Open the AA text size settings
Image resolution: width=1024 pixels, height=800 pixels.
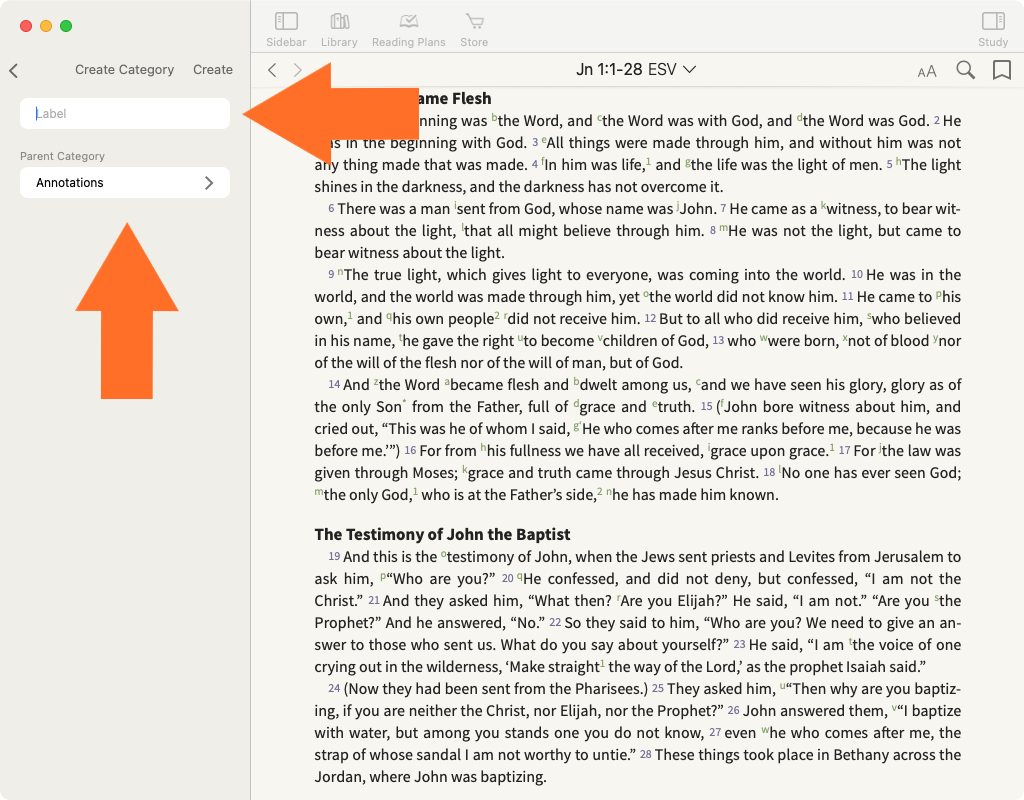tap(927, 70)
